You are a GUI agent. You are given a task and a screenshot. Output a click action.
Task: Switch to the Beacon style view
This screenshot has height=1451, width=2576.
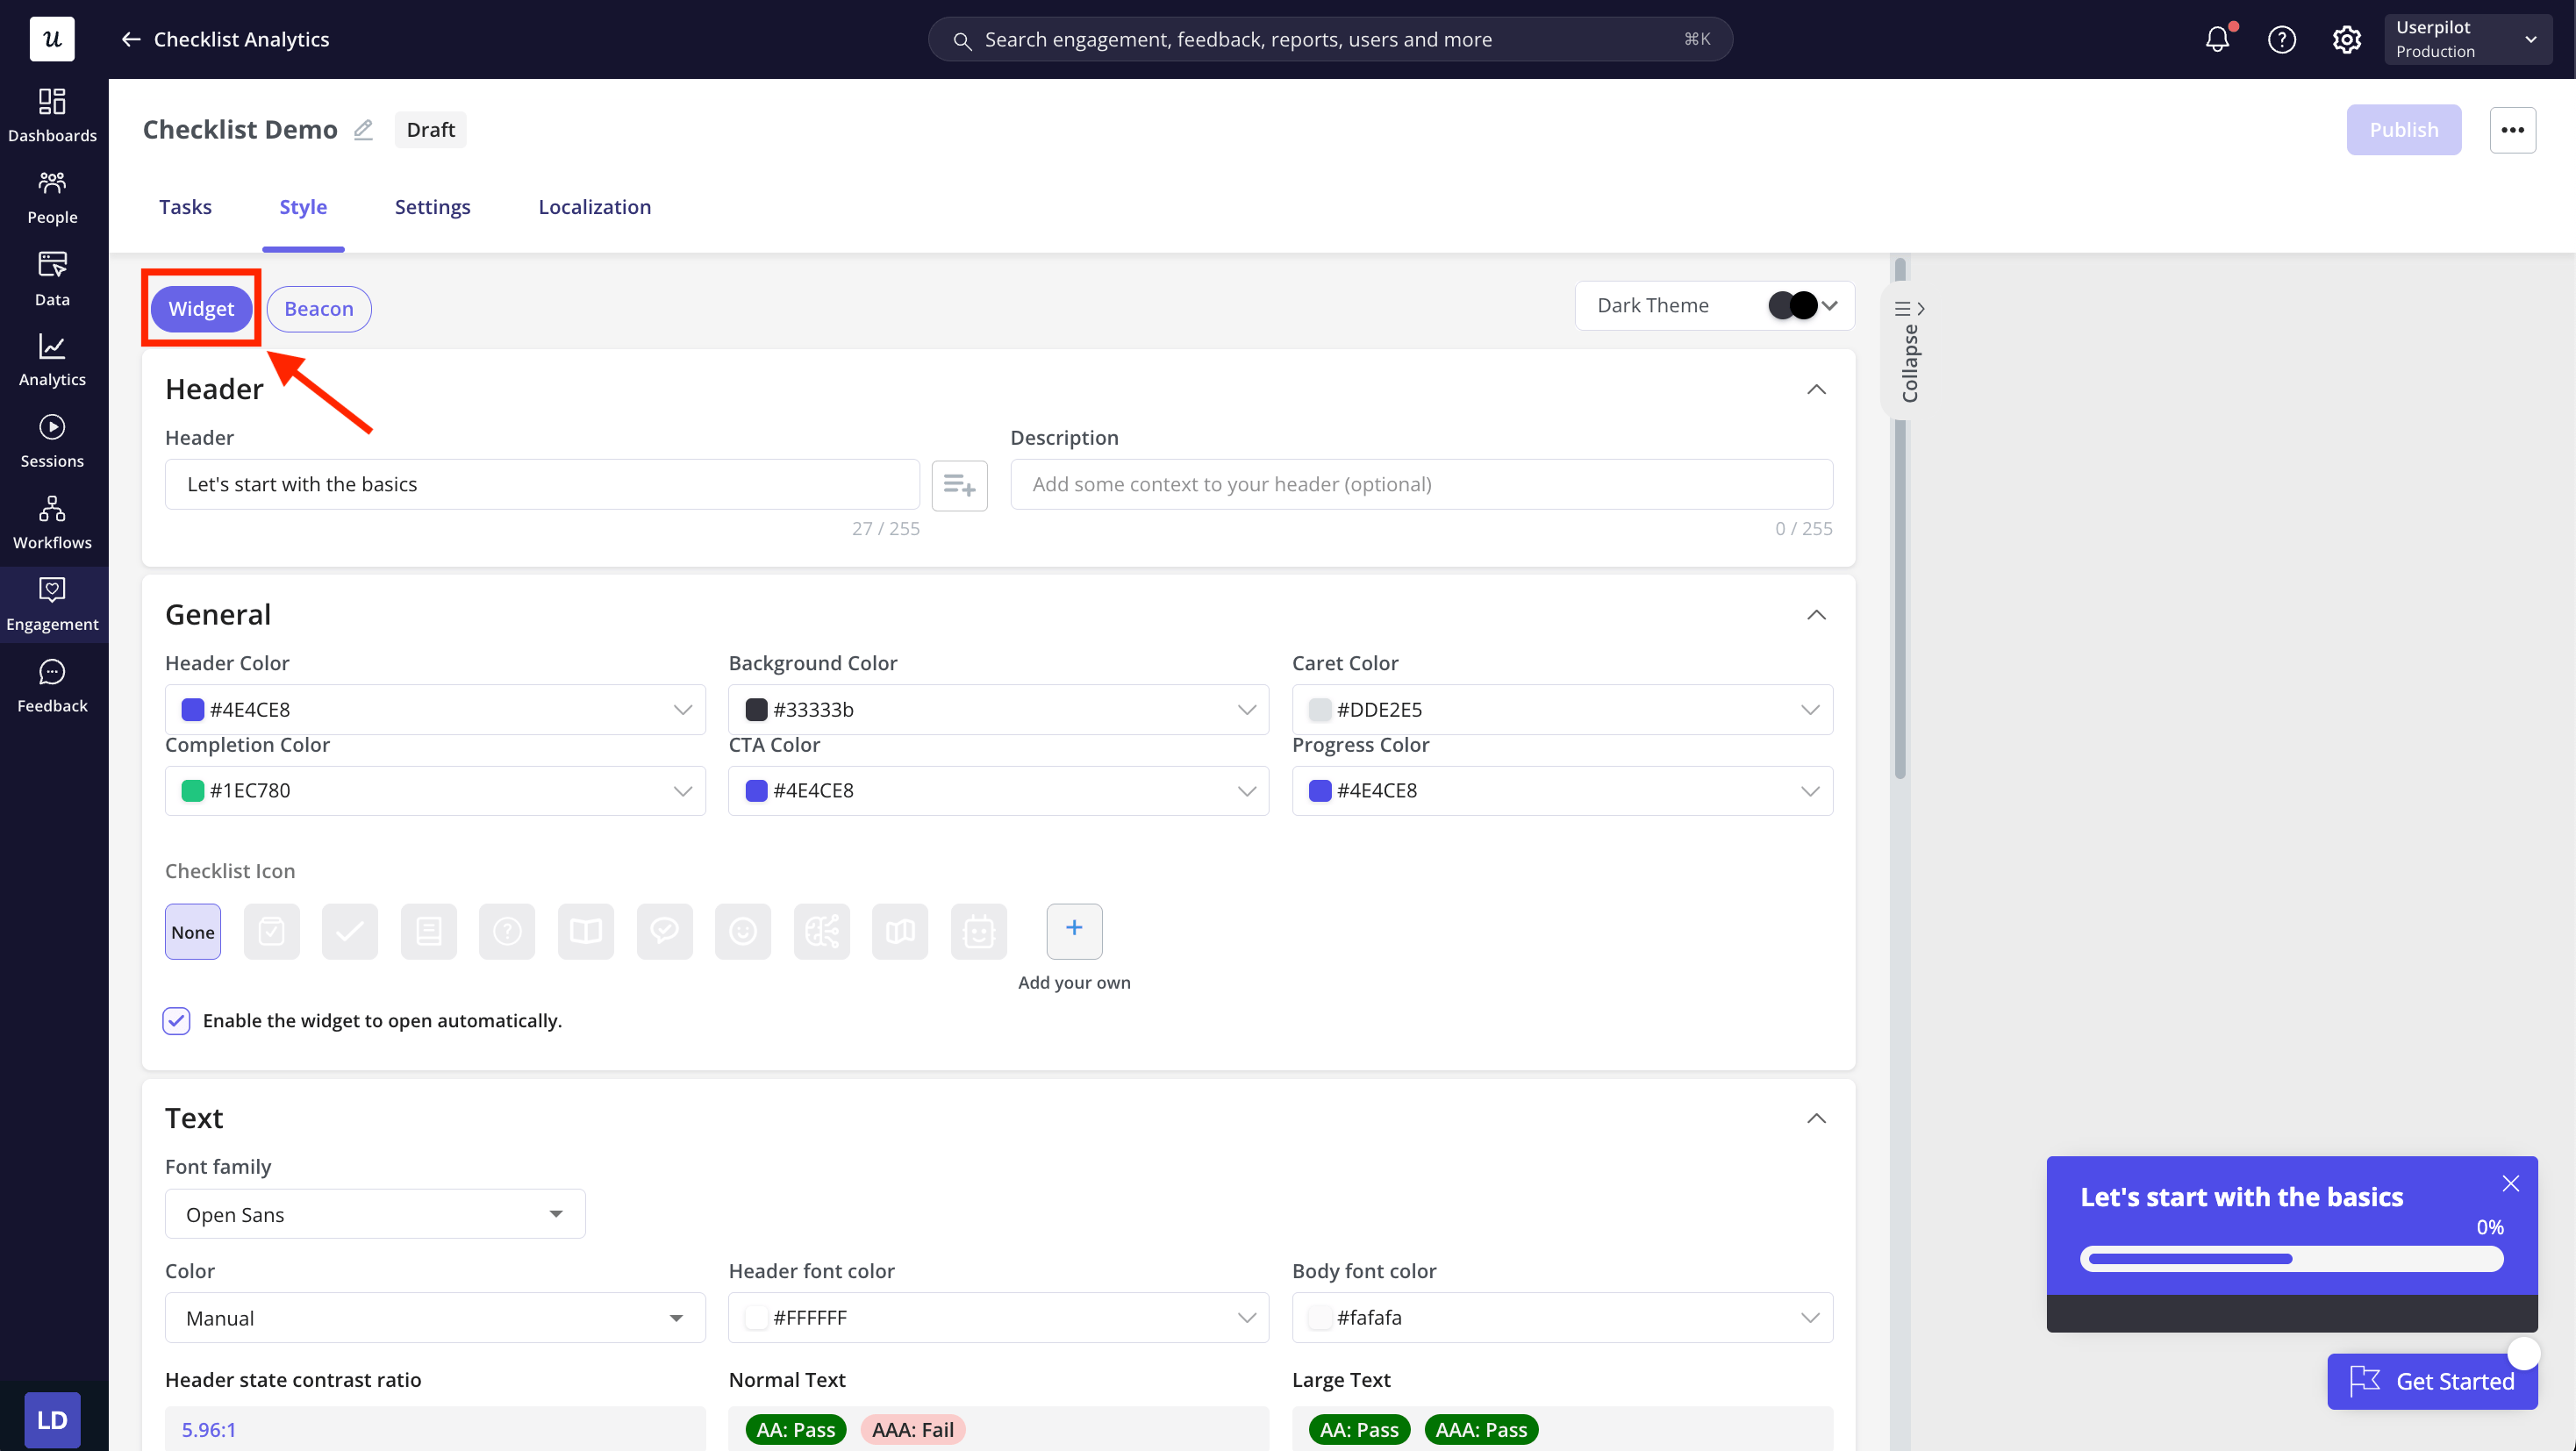coord(319,309)
